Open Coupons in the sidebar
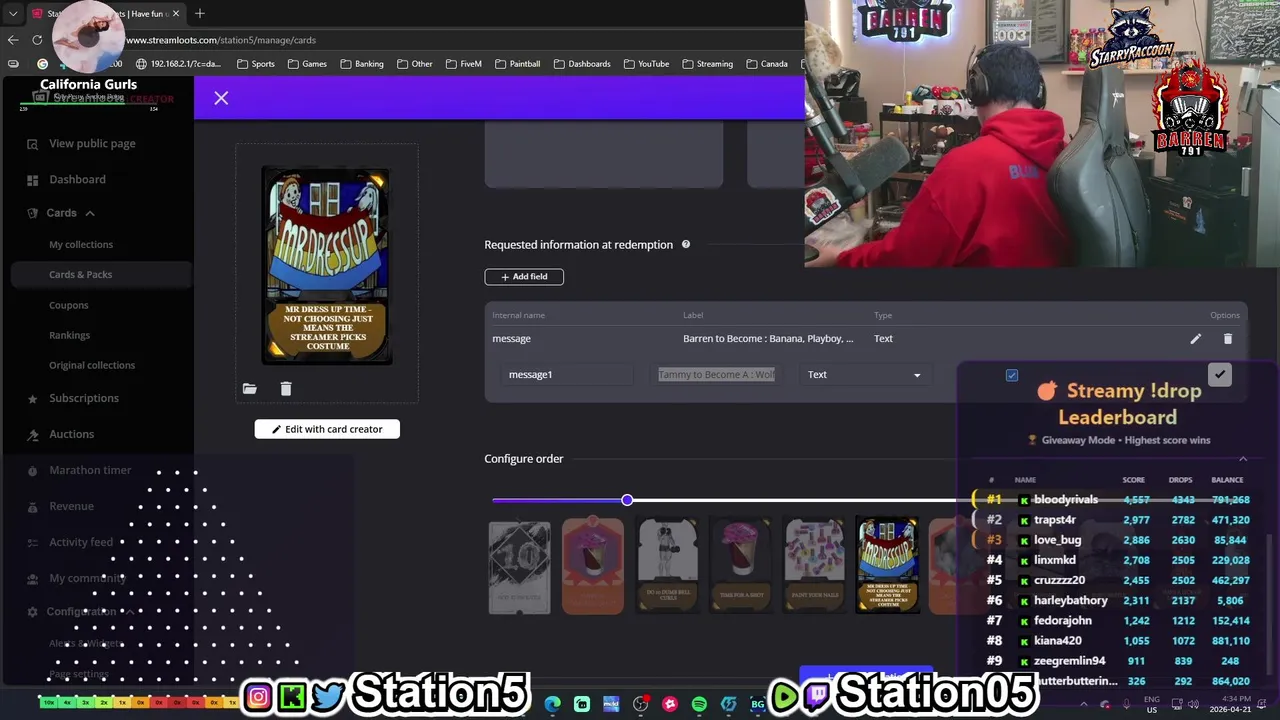1280x720 pixels. [69, 306]
